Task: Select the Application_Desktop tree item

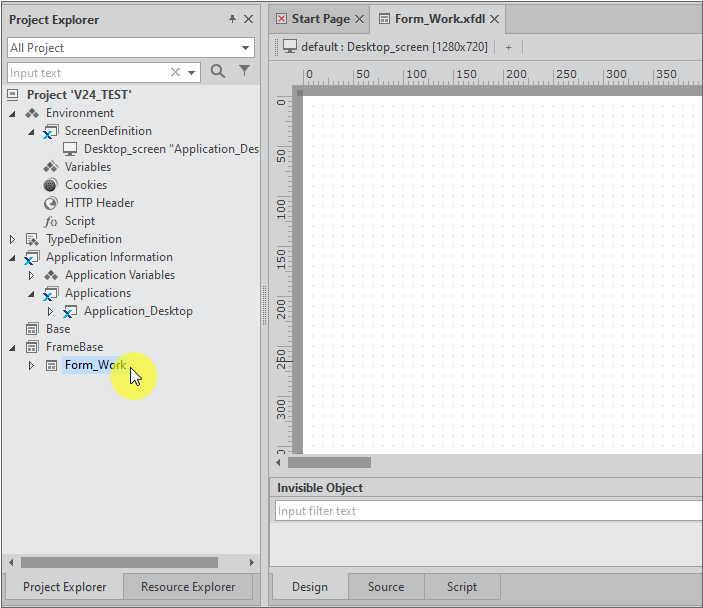Action: coord(138,311)
